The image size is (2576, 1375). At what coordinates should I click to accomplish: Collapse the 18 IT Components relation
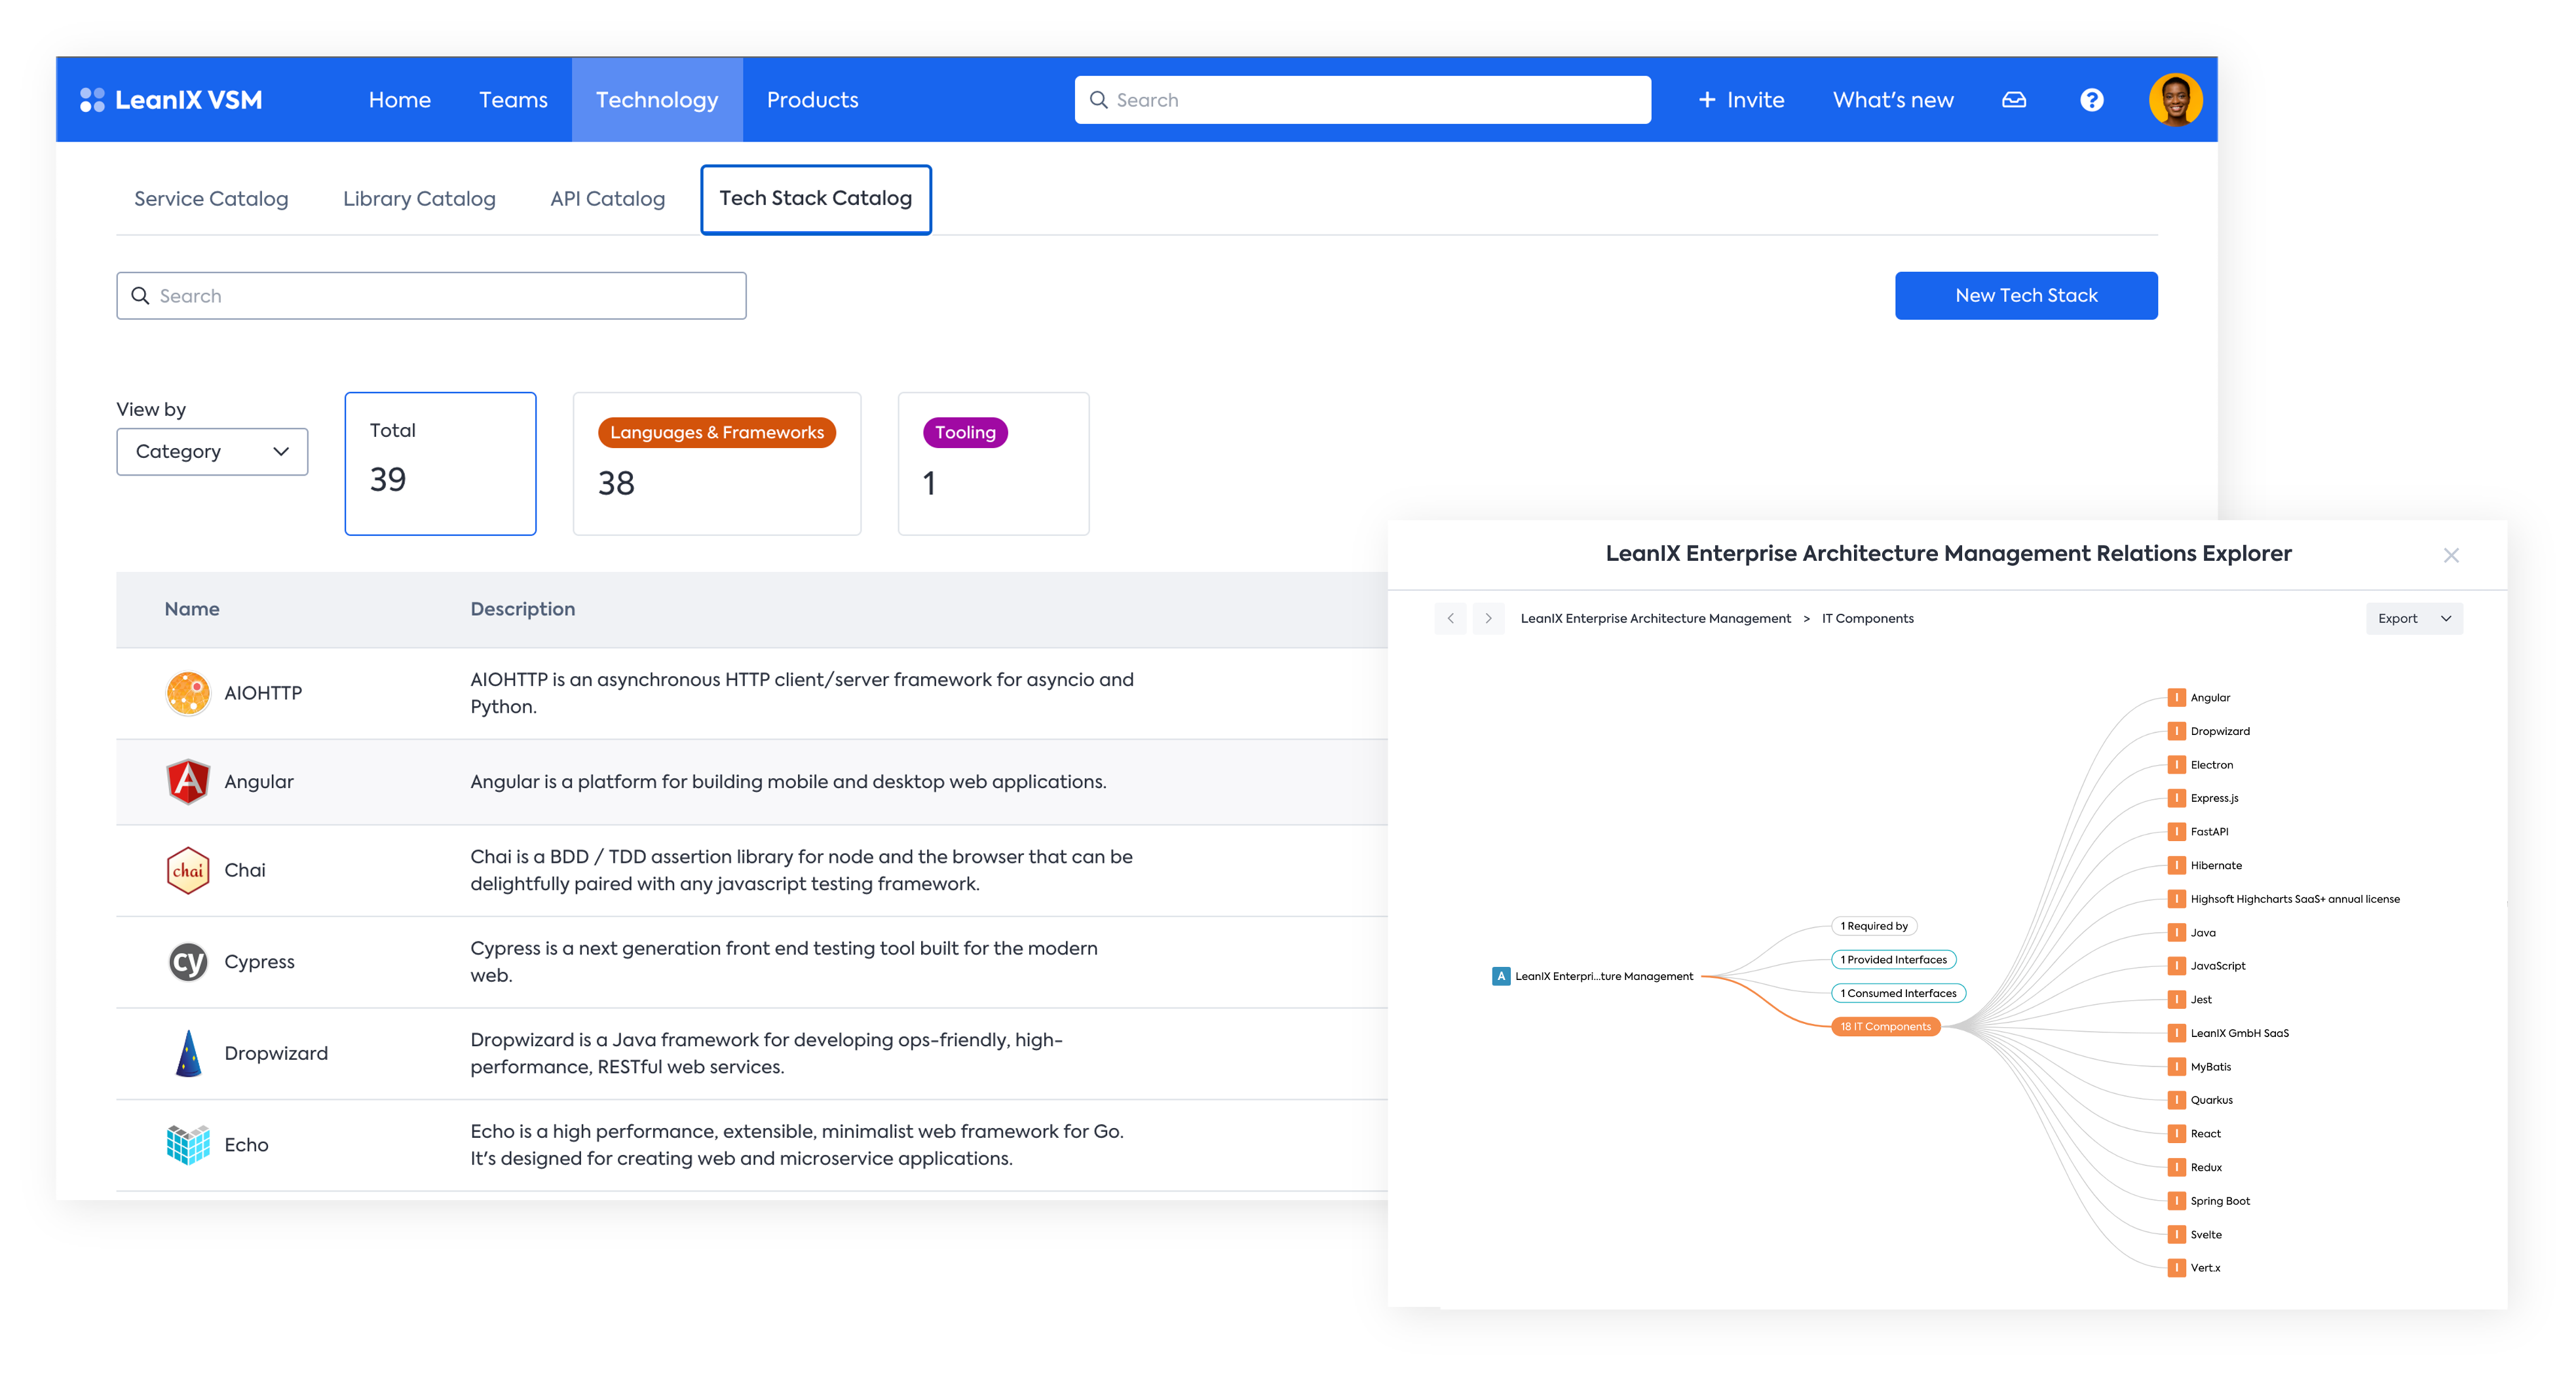point(1885,1027)
